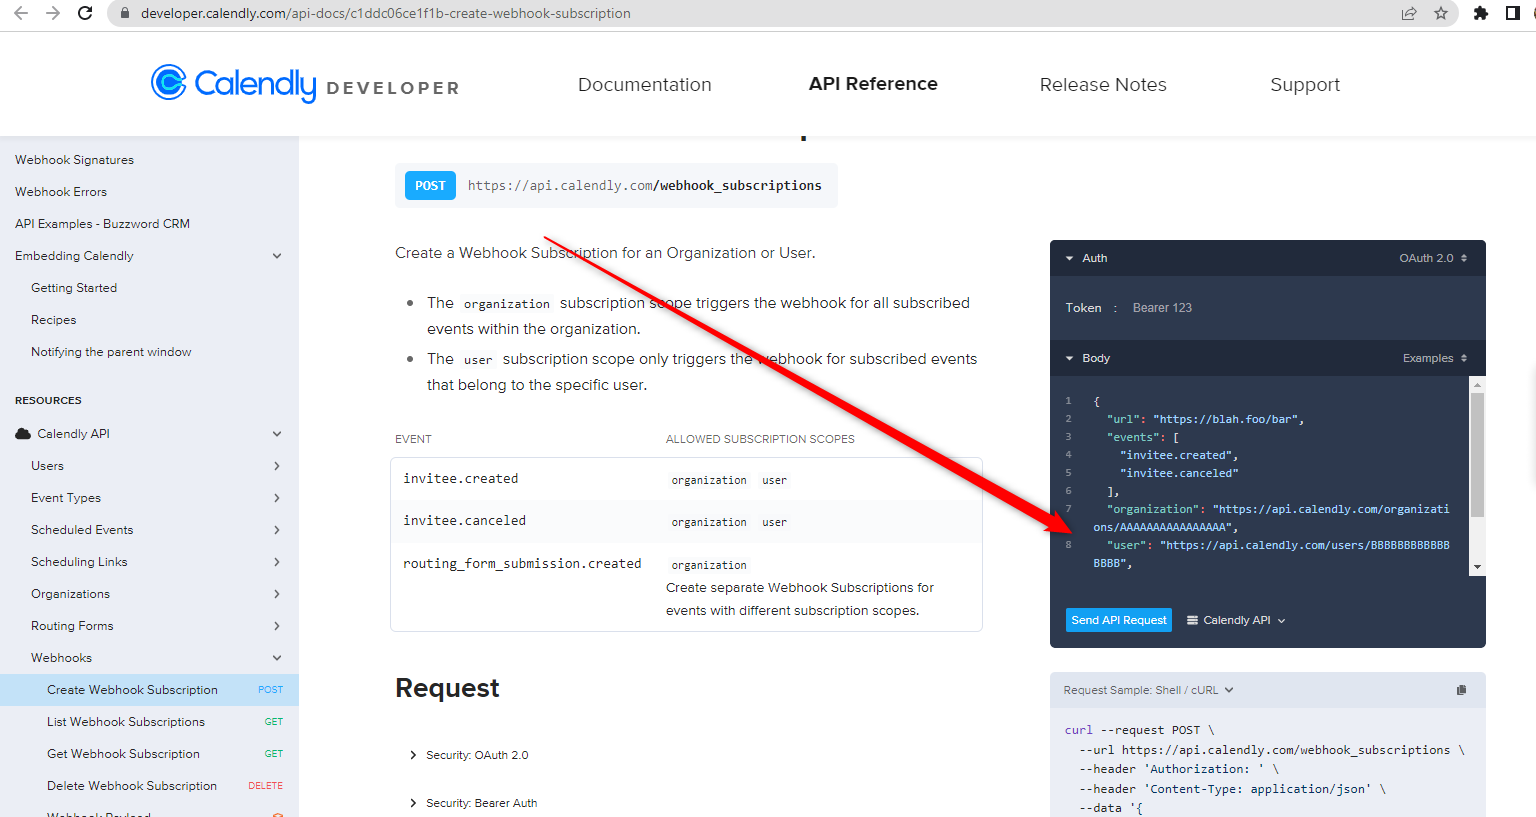Open the browser side panel icon
Image resolution: width=1536 pixels, height=817 pixels.
point(1513,13)
